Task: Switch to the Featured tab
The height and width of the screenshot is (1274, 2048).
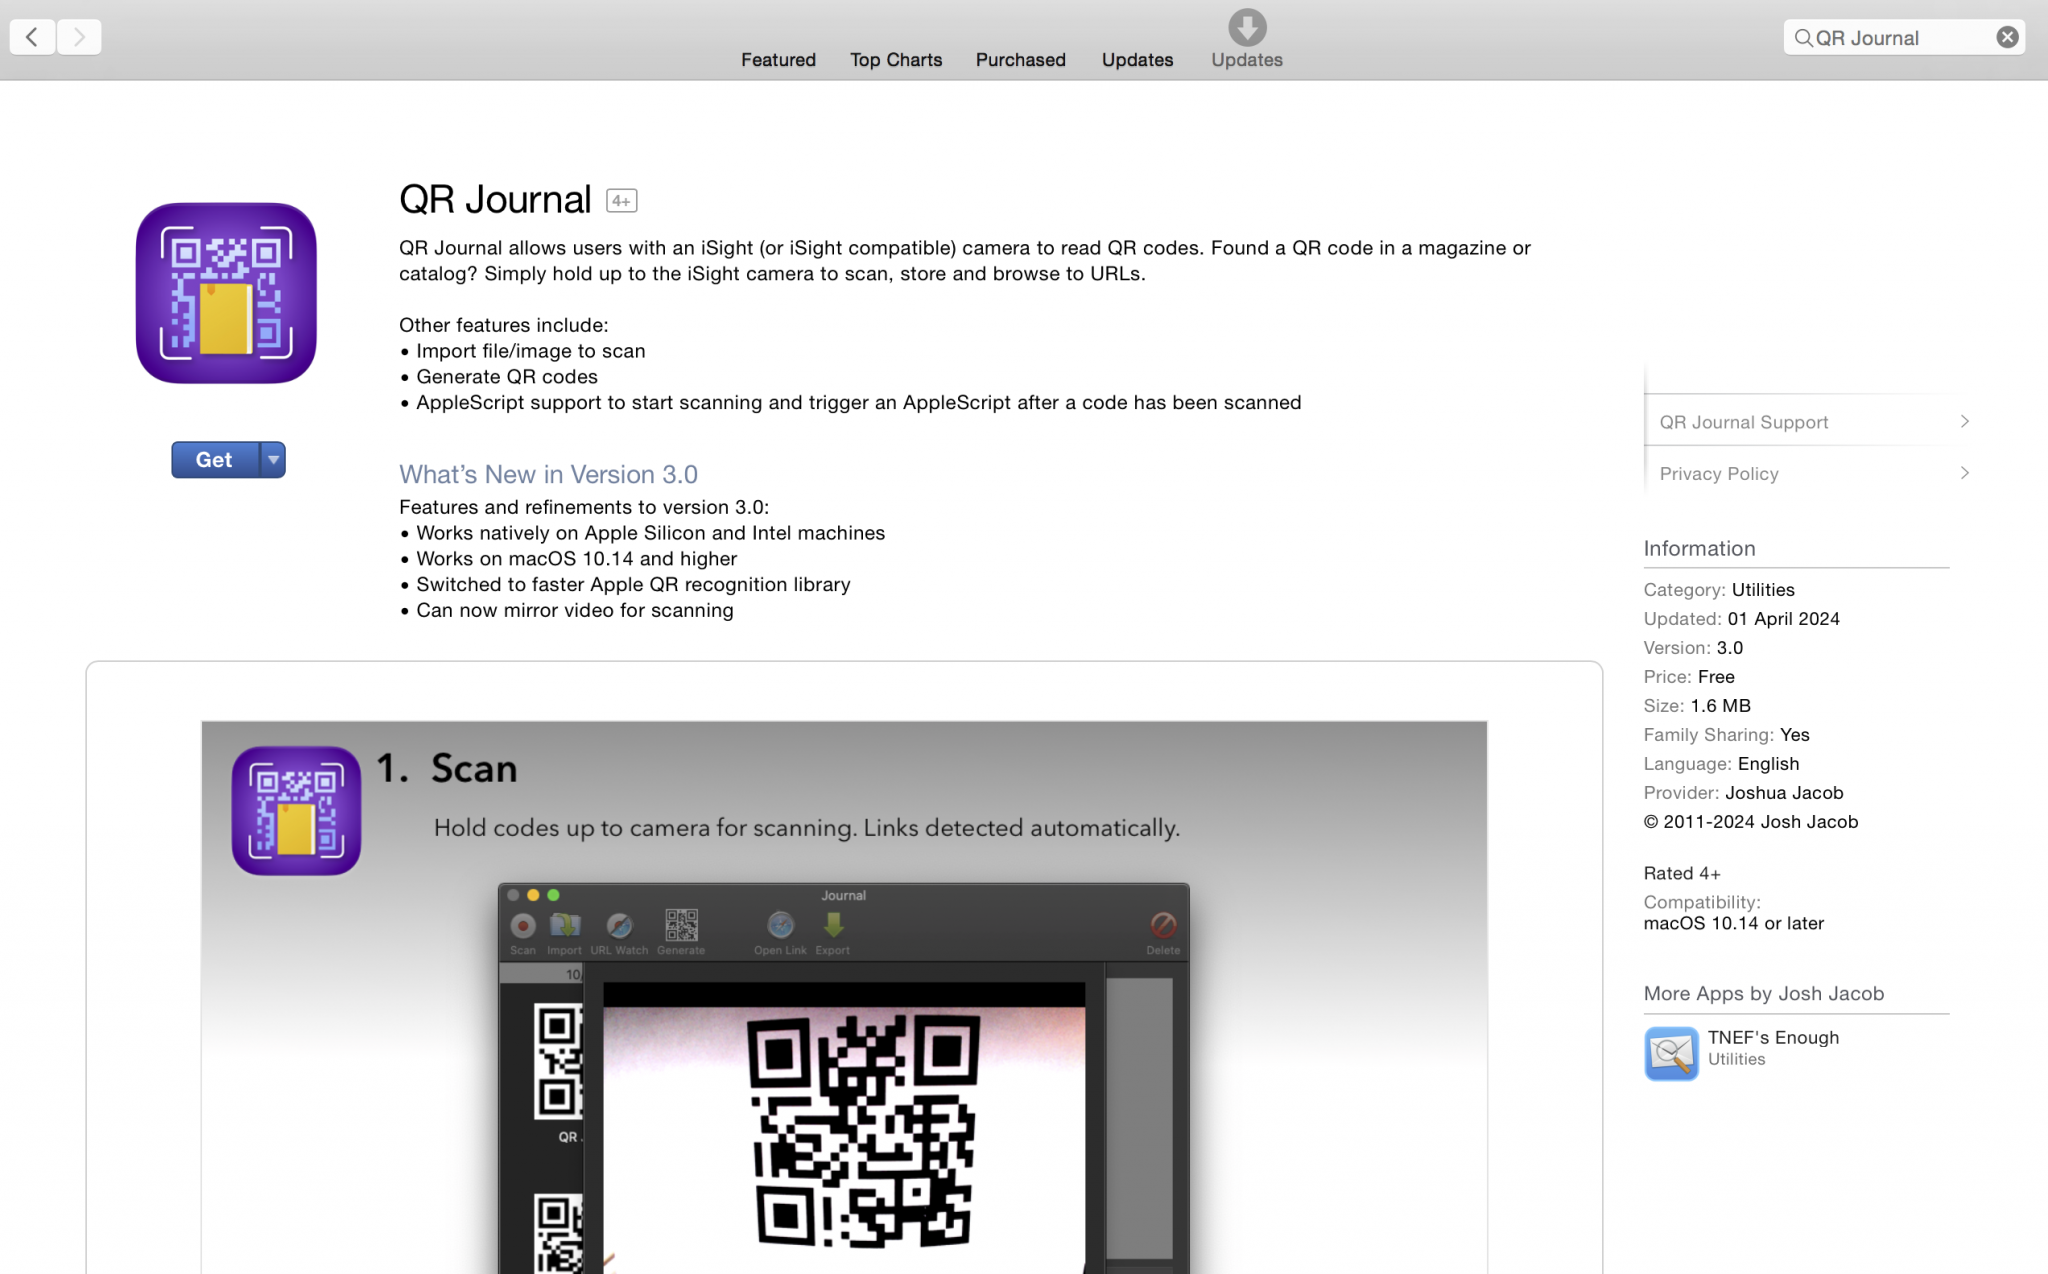Action: pos(778,60)
